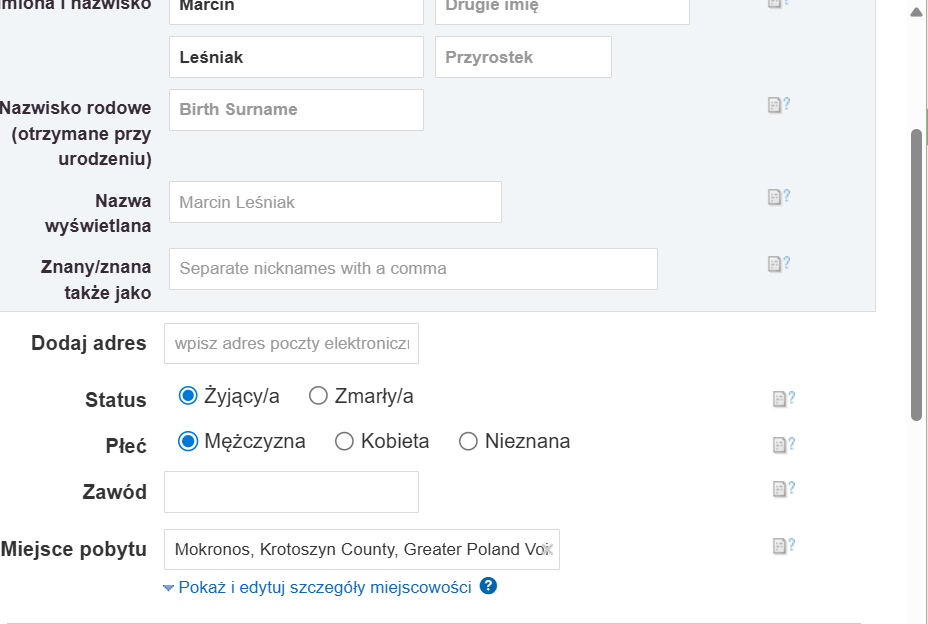This screenshot has height=624, width=928.
Task: Click help icon beside Nazwisko rodowe field
Action: [778, 105]
